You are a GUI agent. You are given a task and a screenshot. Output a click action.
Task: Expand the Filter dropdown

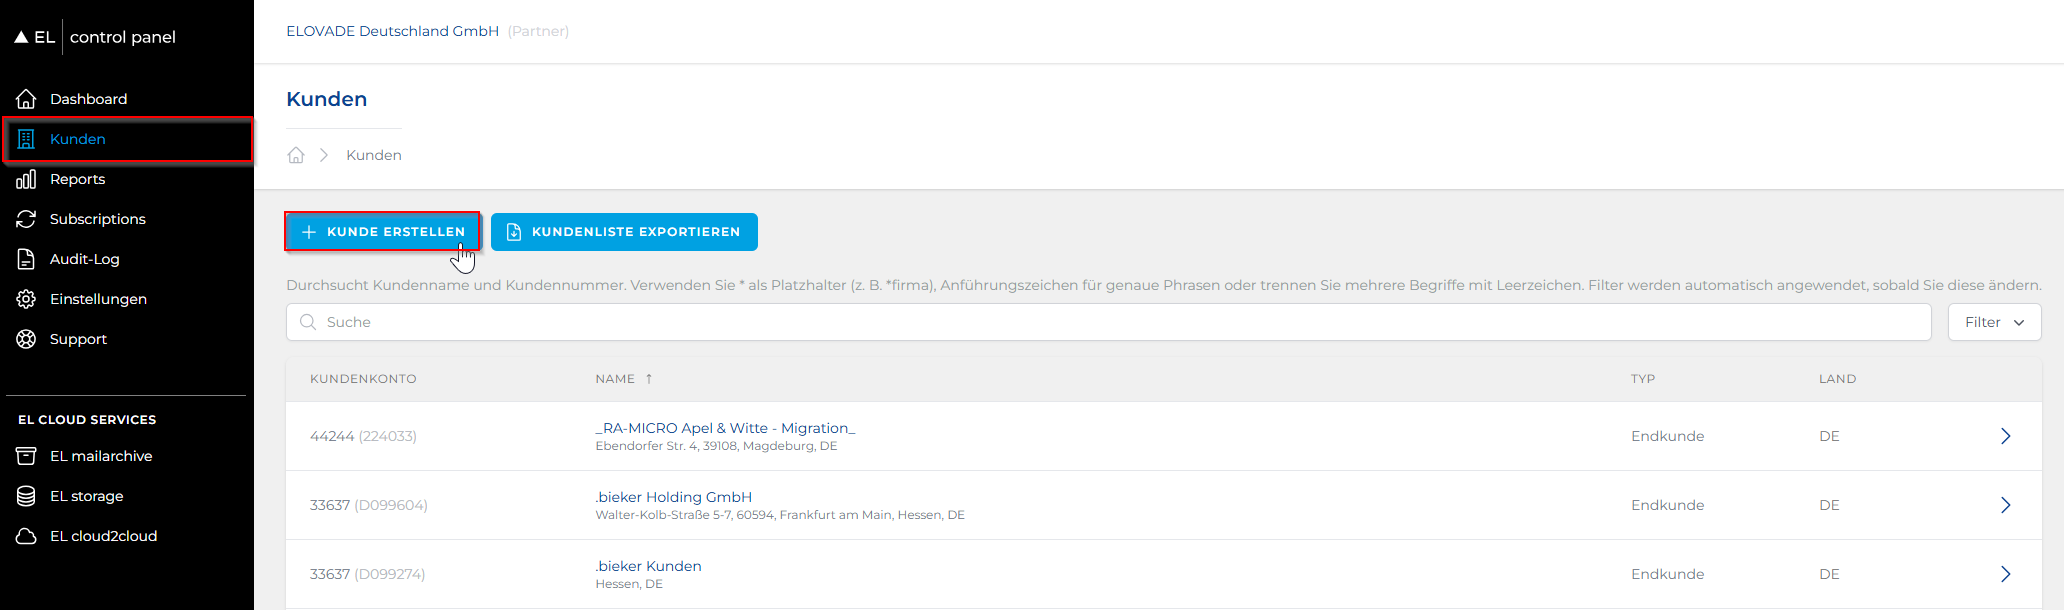tap(1994, 322)
